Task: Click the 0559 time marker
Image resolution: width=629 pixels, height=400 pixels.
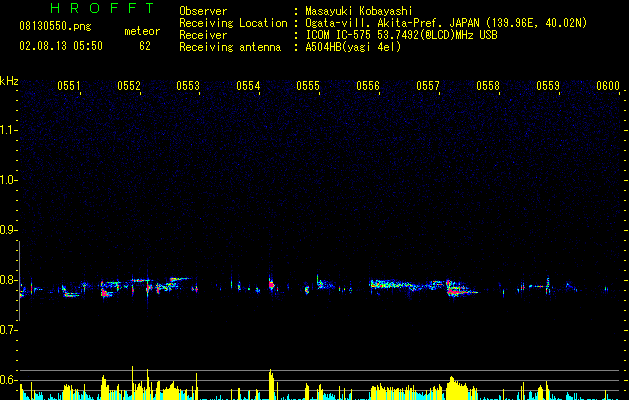Action: [x=548, y=86]
